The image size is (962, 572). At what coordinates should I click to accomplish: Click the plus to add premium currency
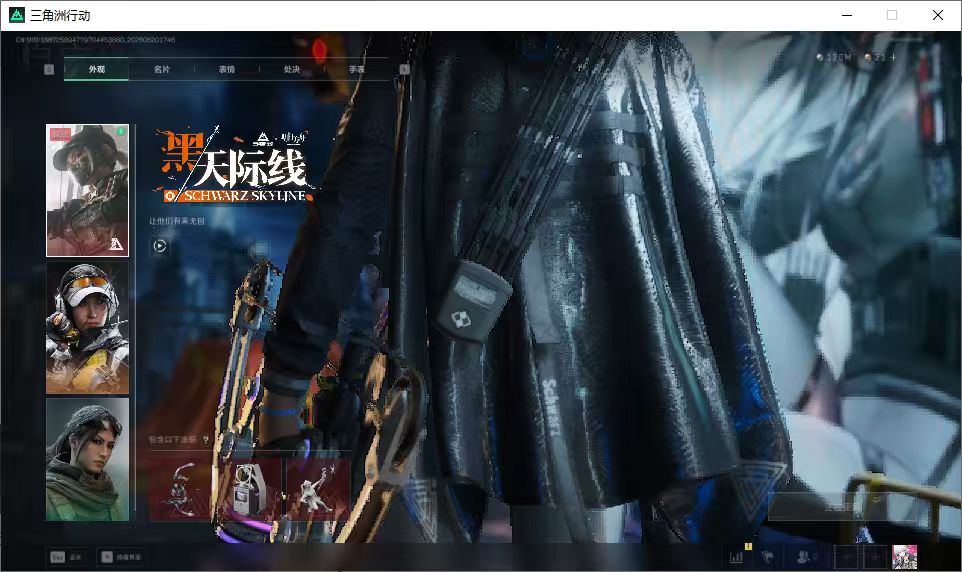(x=893, y=57)
